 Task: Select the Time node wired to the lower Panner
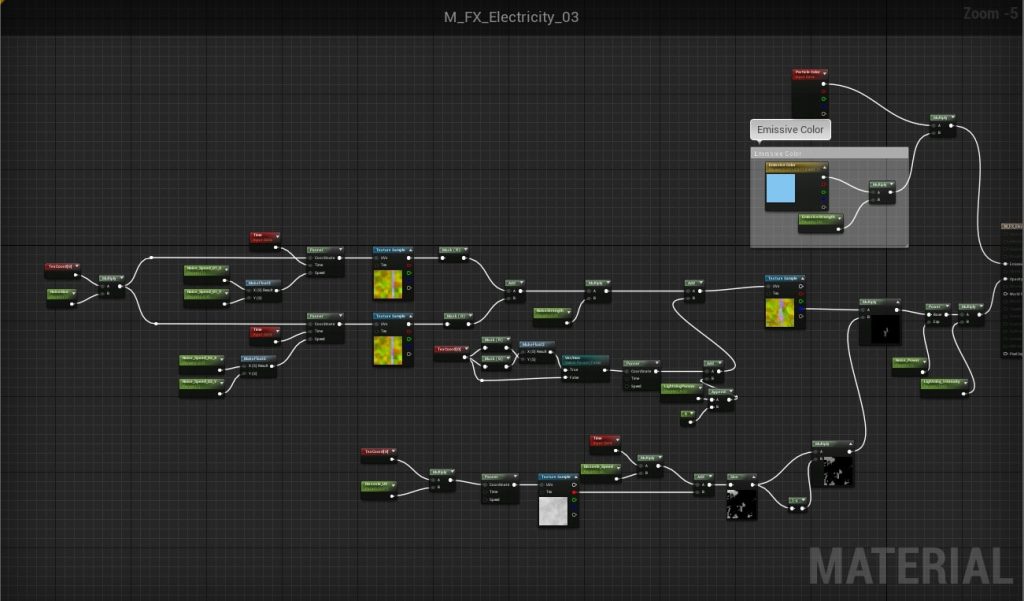(x=265, y=335)
